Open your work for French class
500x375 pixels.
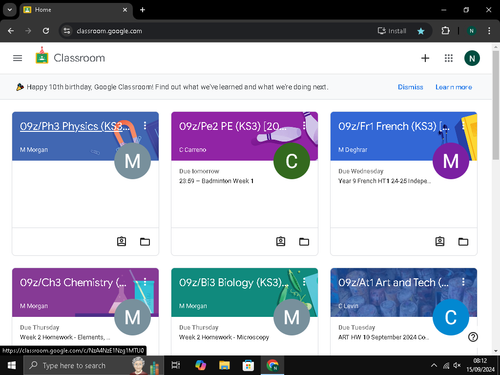(x=440, y=241)
